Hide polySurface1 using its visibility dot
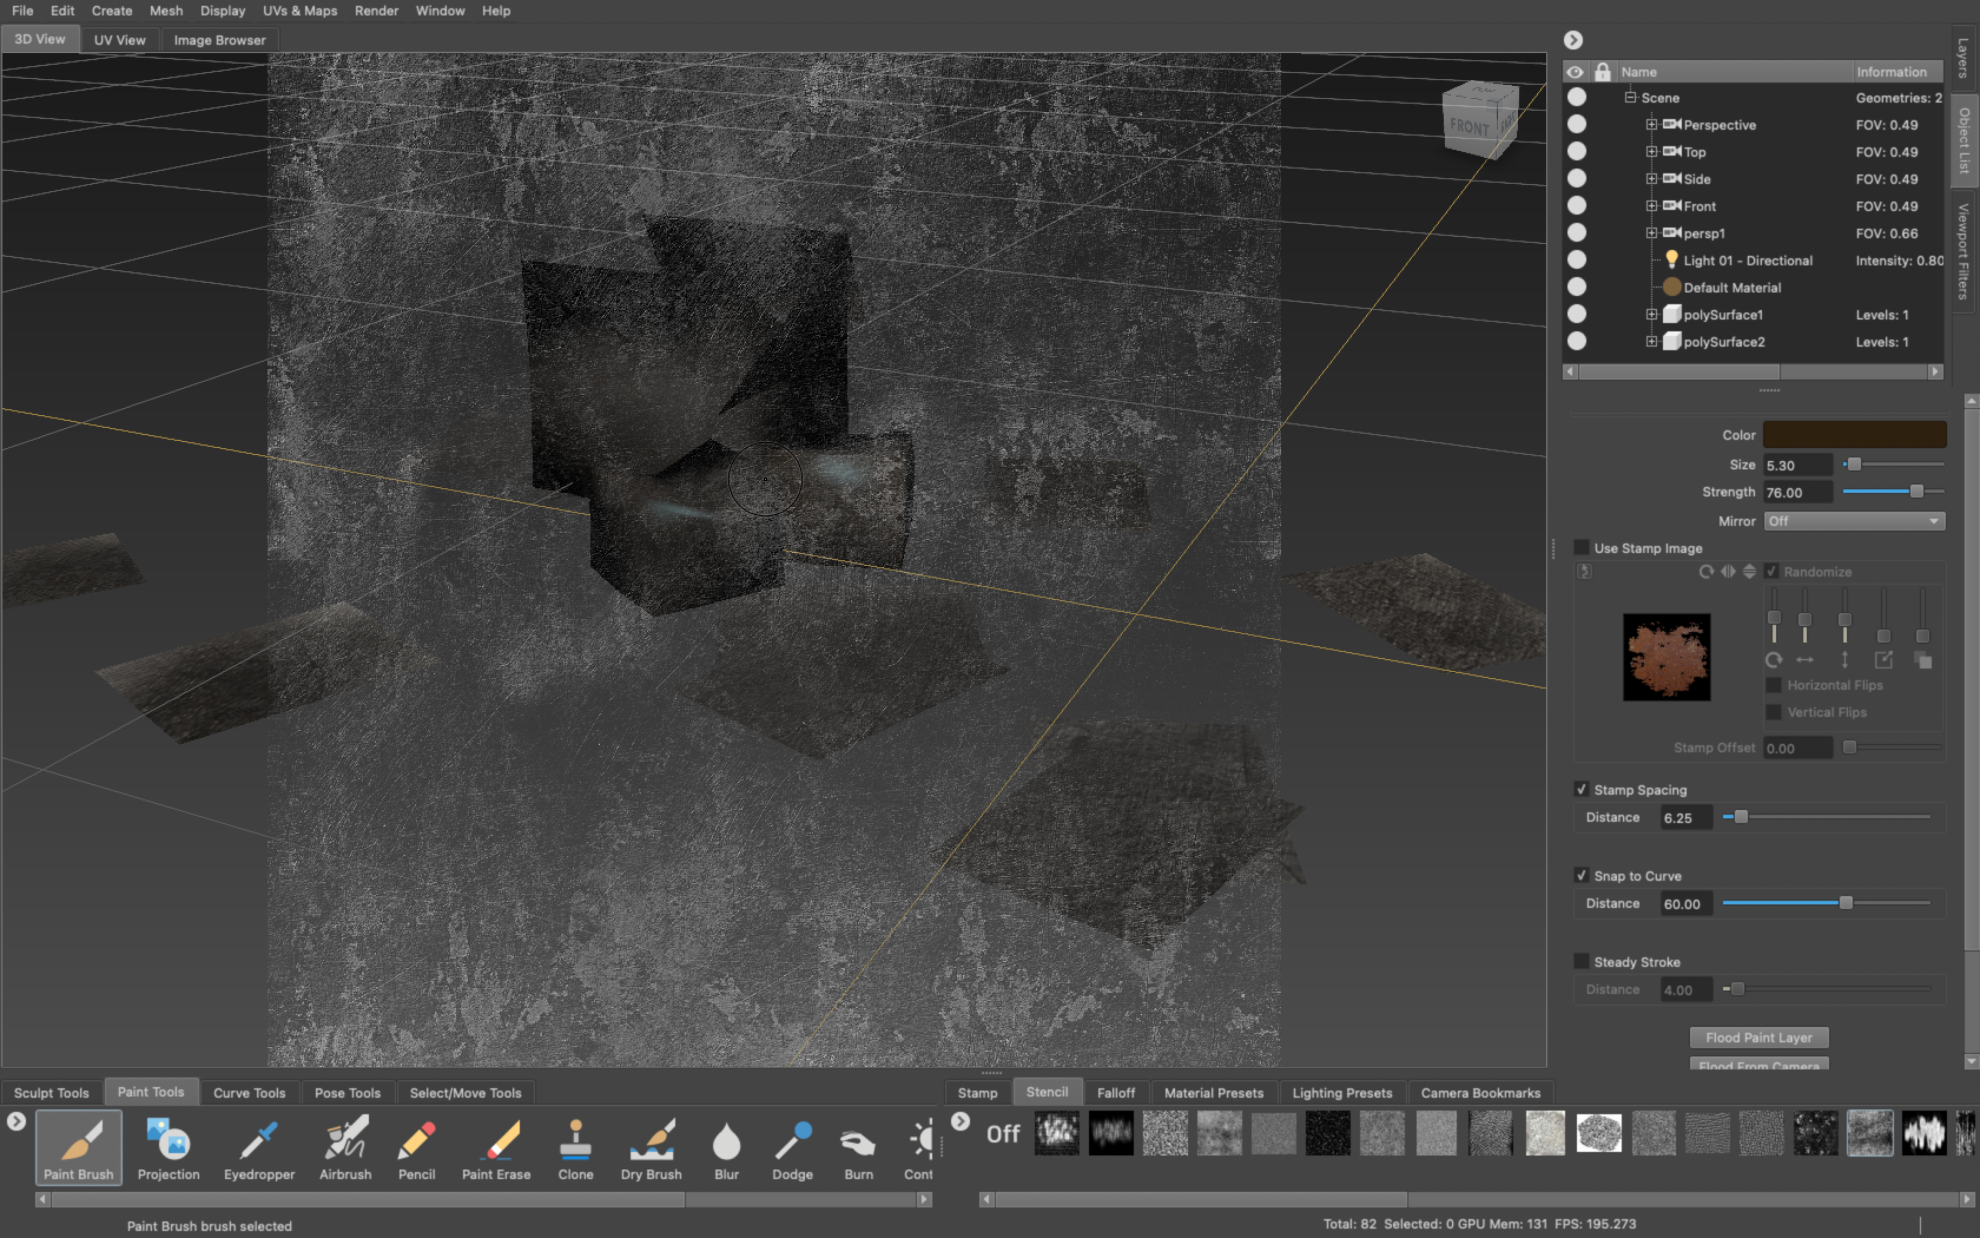The image size is (1980, 1238). click(x=1577, y=314)
